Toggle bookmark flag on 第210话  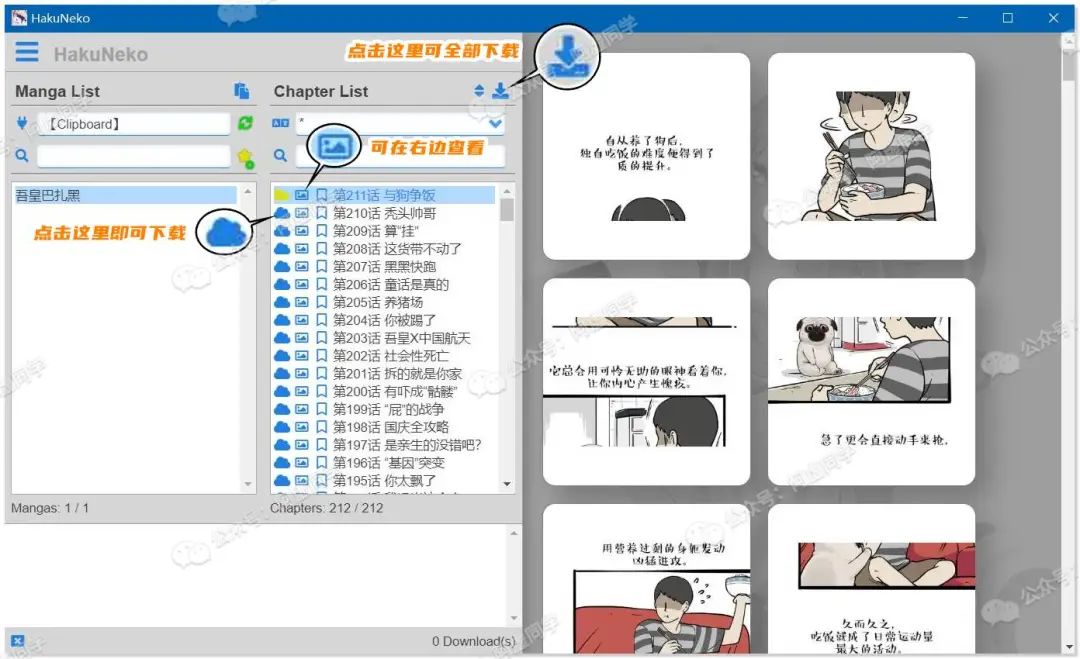(321, 213)
